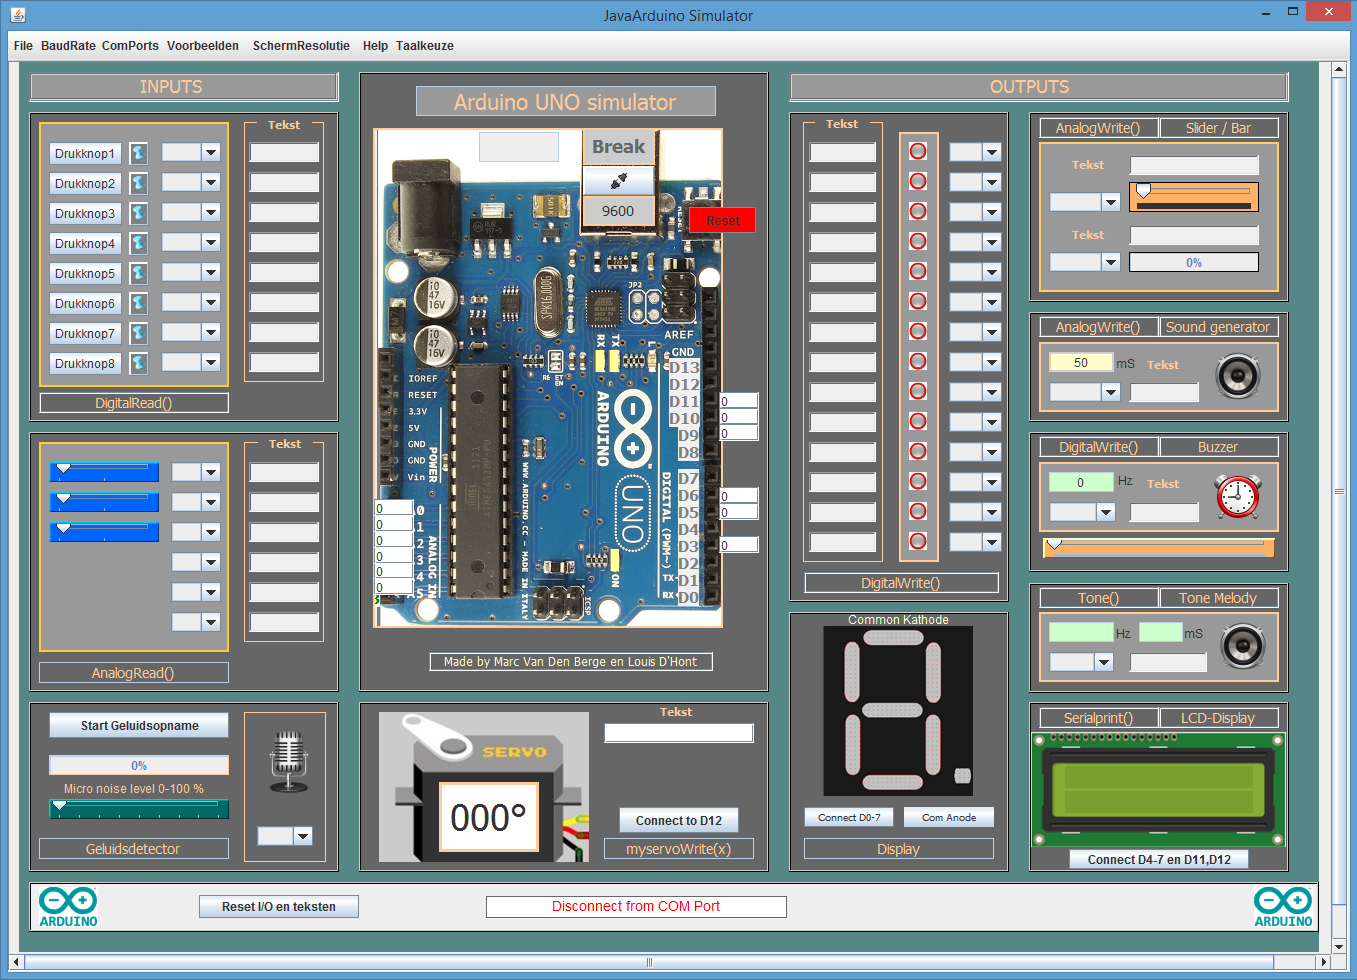Screen dimensions: 1357x980
Task: Click the servo Tekst input field
Action: tap(678, 733)
